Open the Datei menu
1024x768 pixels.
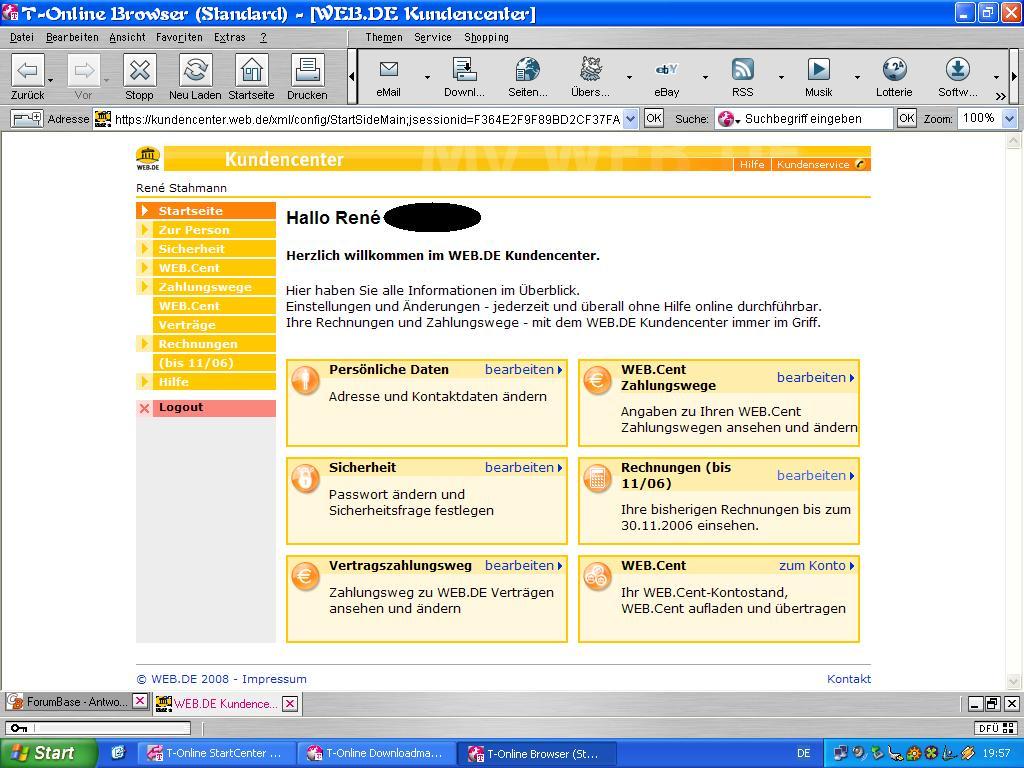pyautogui.click(x=22, y=37)
